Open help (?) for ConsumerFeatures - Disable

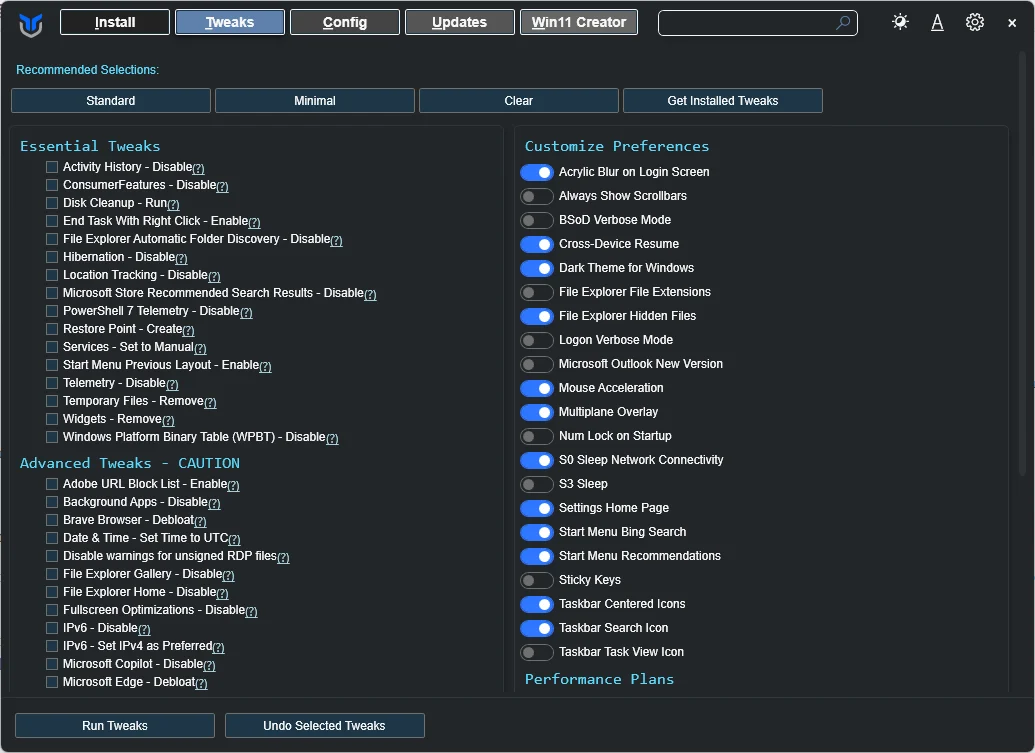click(222, 186)
